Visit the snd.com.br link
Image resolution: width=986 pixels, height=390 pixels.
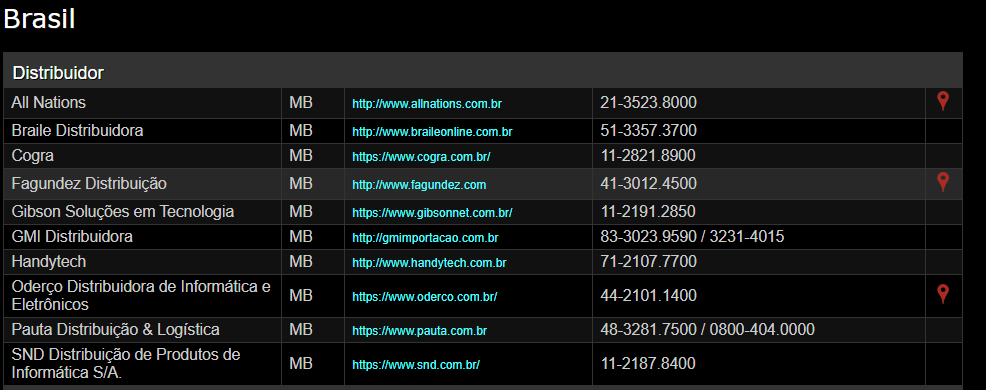pyautogui.click(x=416, y=365)
